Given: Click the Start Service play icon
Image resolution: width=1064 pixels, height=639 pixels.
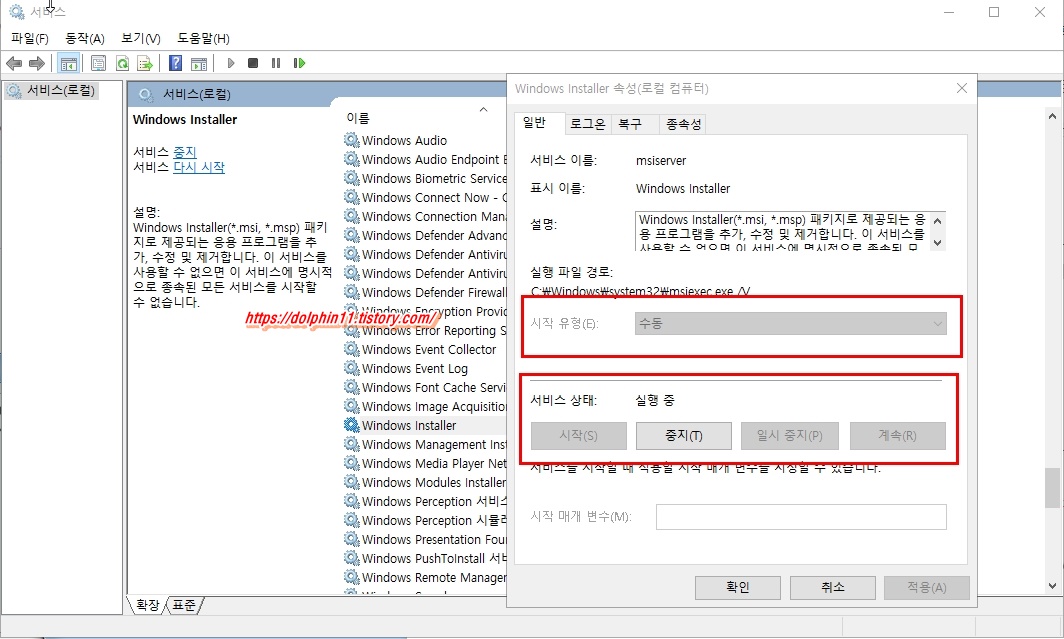Looking at the screenshot, I should tap(231, 63).
